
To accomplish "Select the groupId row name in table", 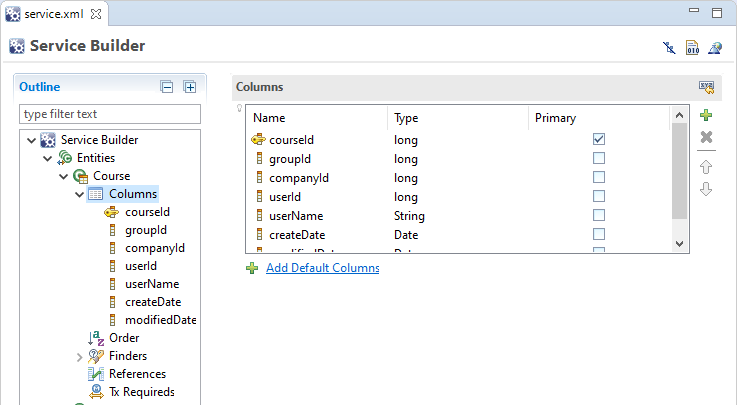I will (x=290, y=159).
